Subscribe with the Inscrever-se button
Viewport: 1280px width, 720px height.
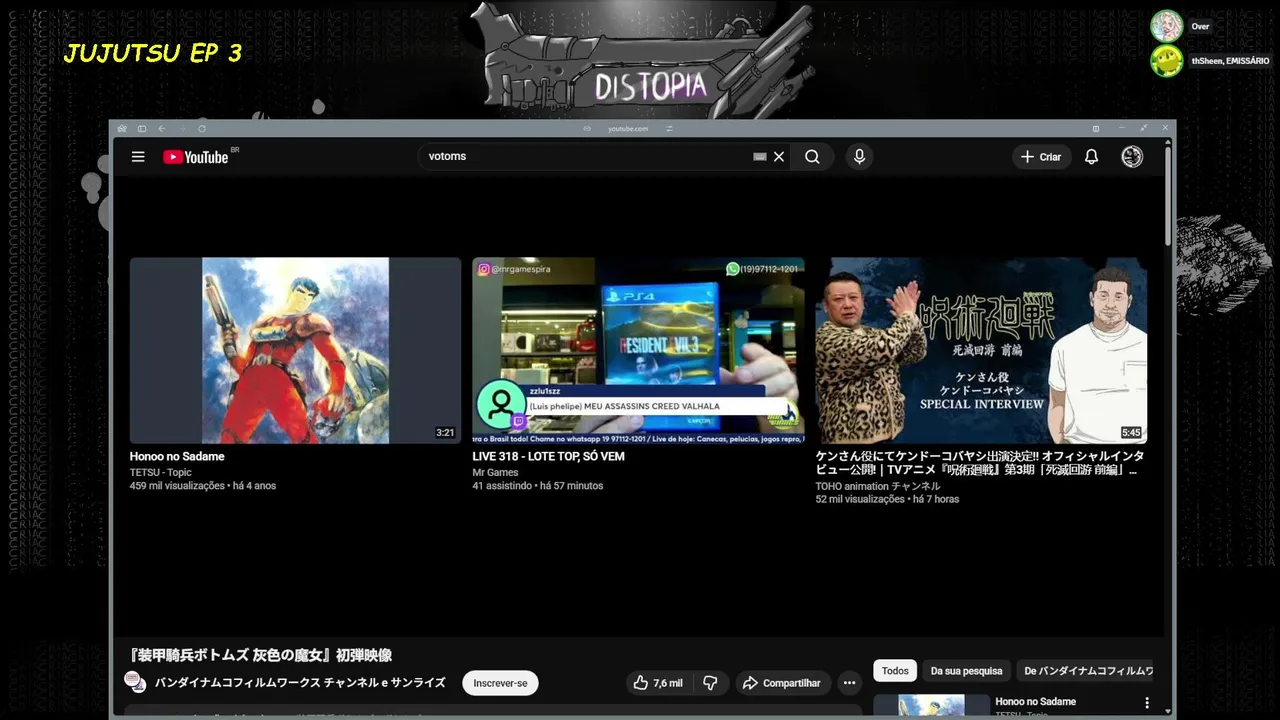point(500,683)
